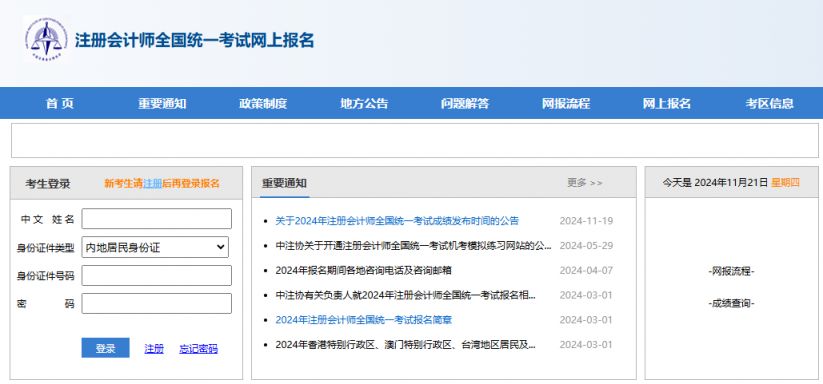Click date 2024-04-07
Image resolution: width=823 pixels, height=384 pixels.
586,271
